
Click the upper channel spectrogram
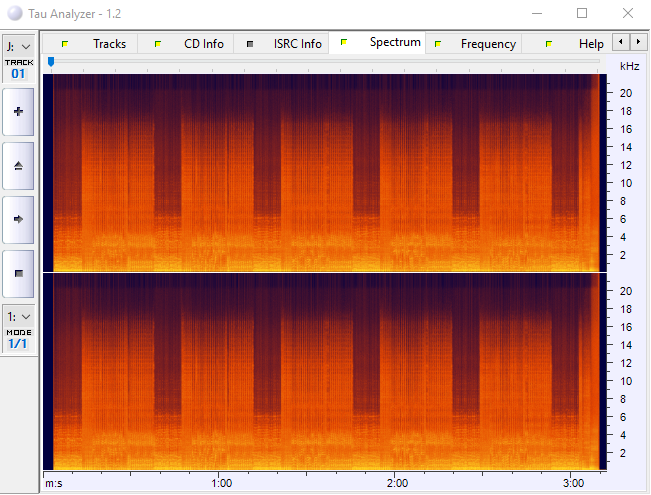(320, 172)
